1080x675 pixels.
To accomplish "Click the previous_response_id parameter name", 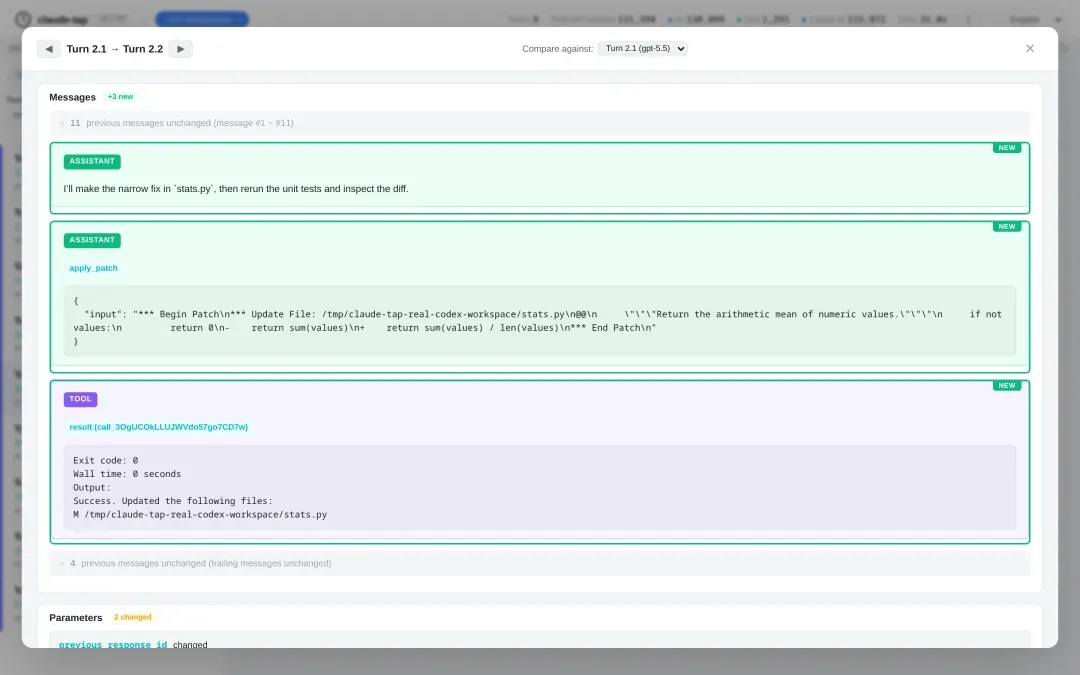I will (x=113, y=645).
